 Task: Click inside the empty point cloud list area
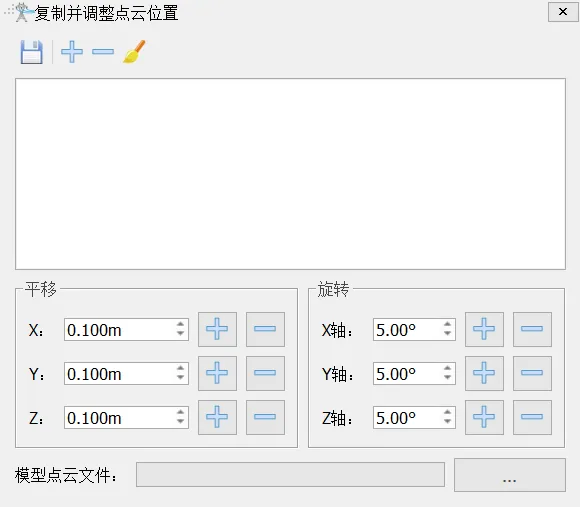[290, 174]
